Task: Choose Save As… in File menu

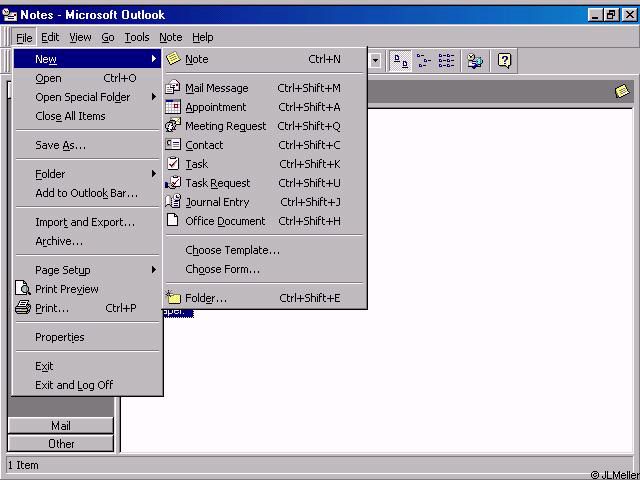Action: click(87, 145)
